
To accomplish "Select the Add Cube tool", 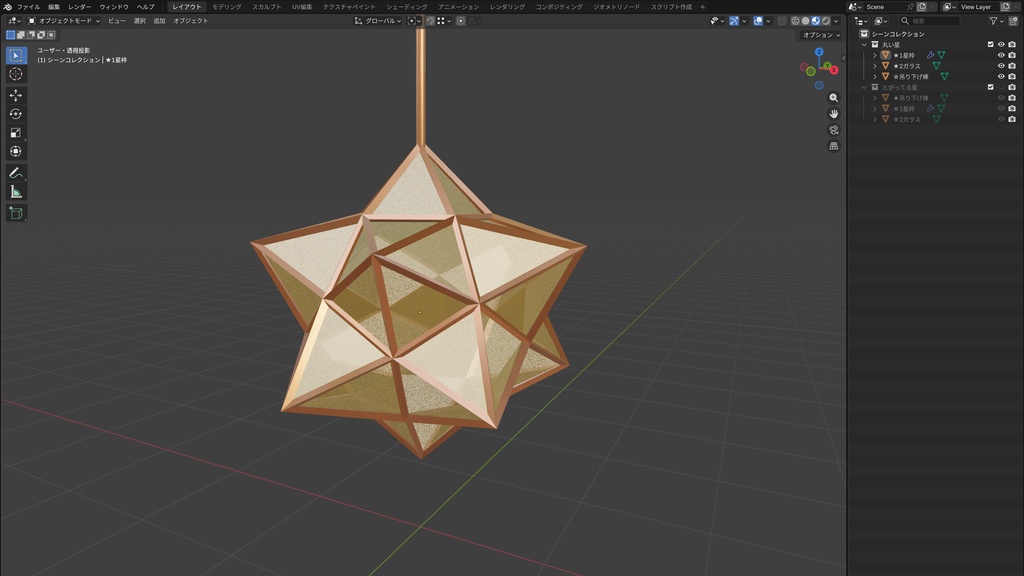I will [x=16, y=213].
